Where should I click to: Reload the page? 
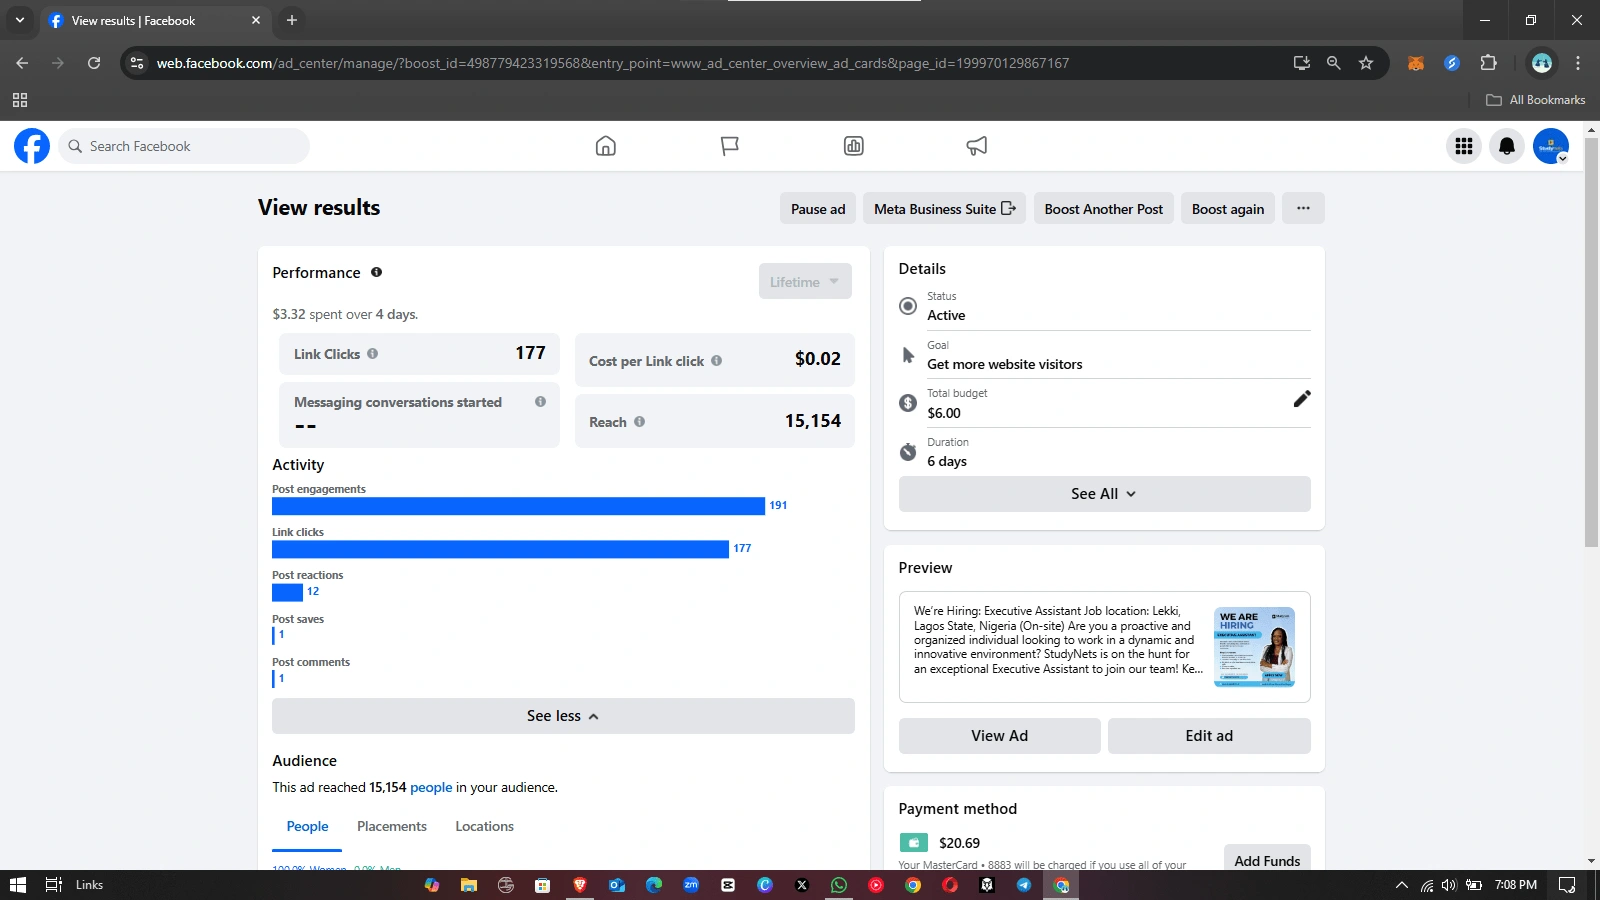click(94, 63)
